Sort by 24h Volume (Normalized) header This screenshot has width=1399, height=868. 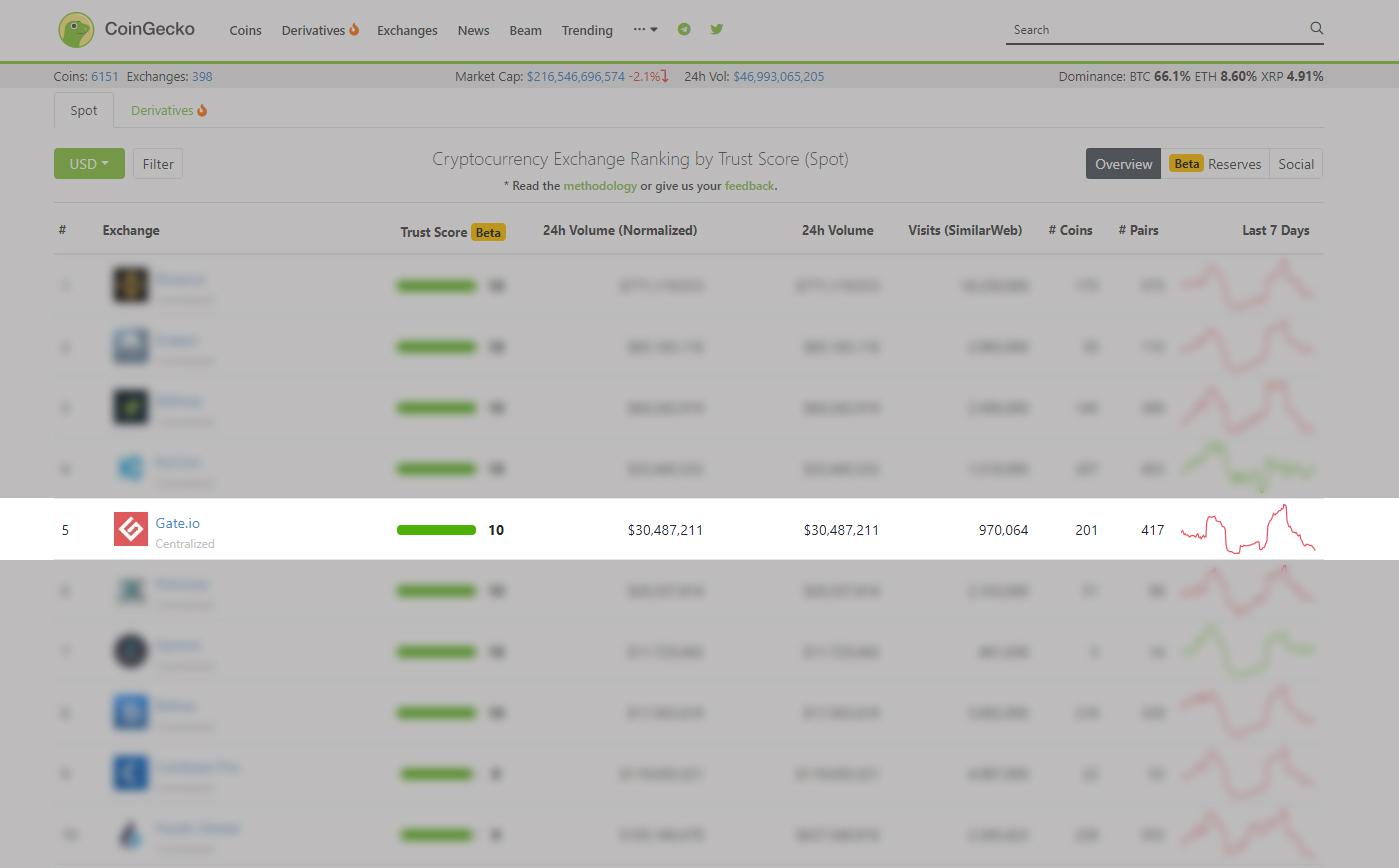pos(620,230)
